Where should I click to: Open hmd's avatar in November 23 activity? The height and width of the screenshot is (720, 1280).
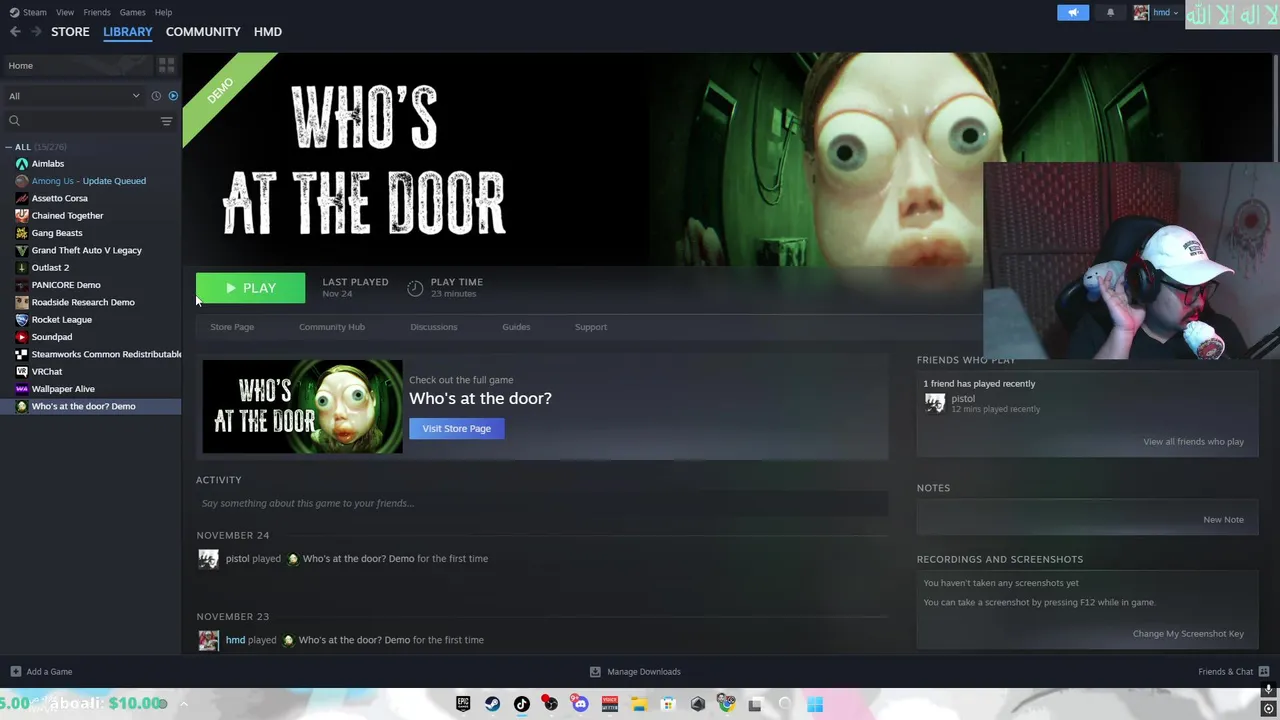[208, 641]
